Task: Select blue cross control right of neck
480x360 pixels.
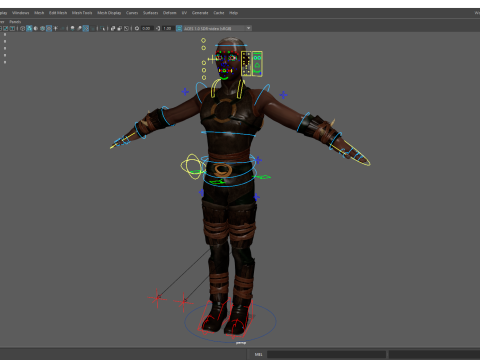Action: [283, 95]
